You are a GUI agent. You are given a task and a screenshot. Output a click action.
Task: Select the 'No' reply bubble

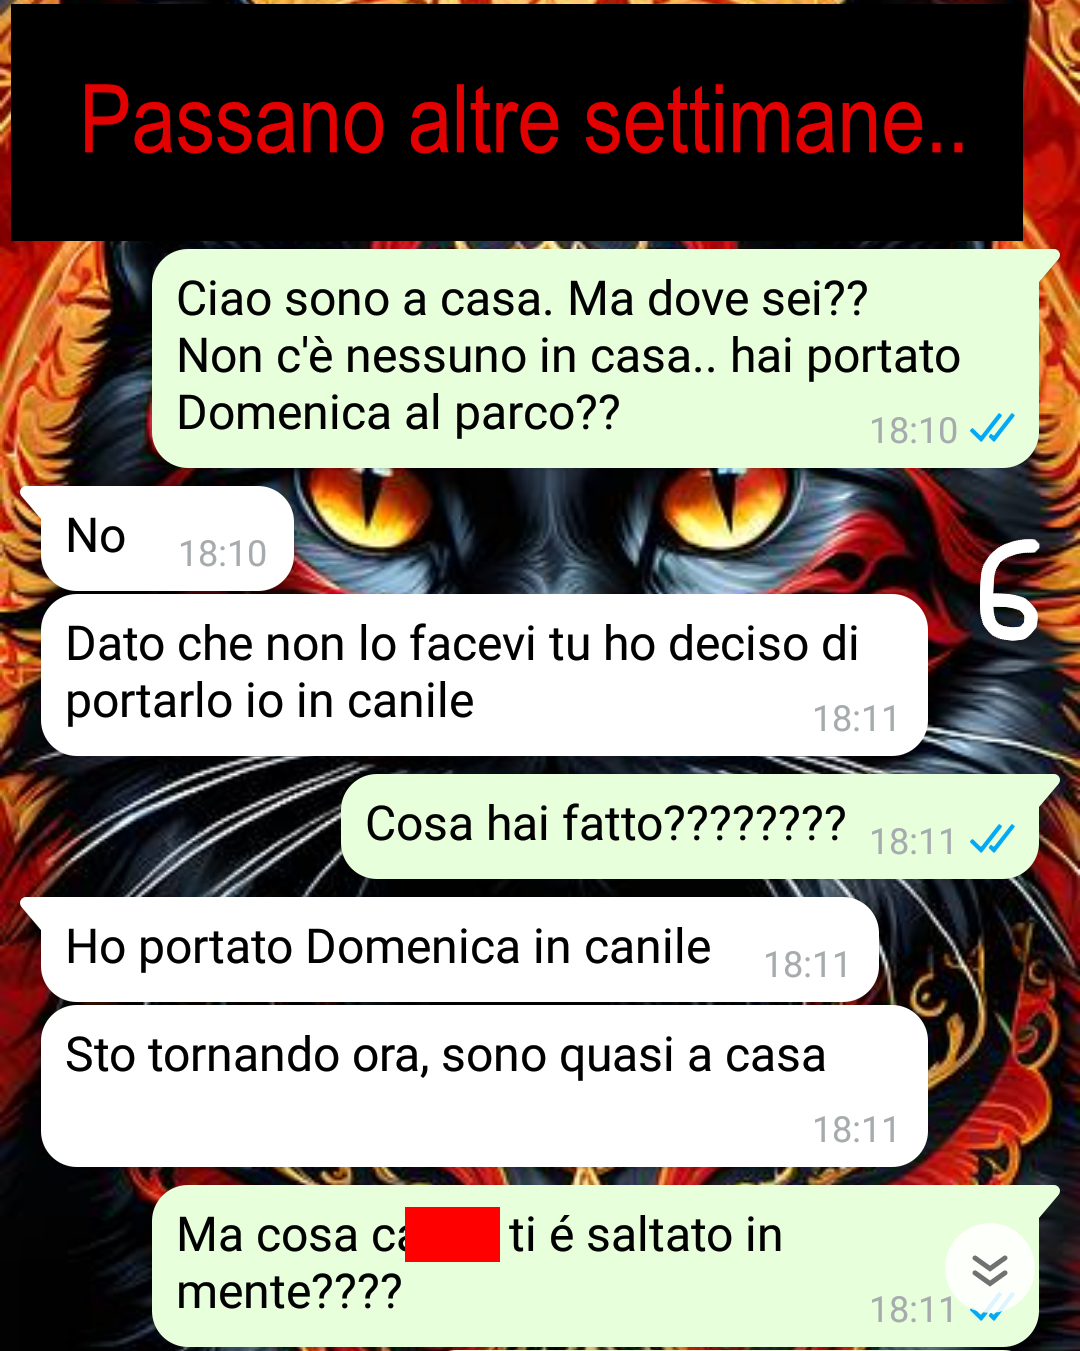pyautogui.click(x=167, y=538)
